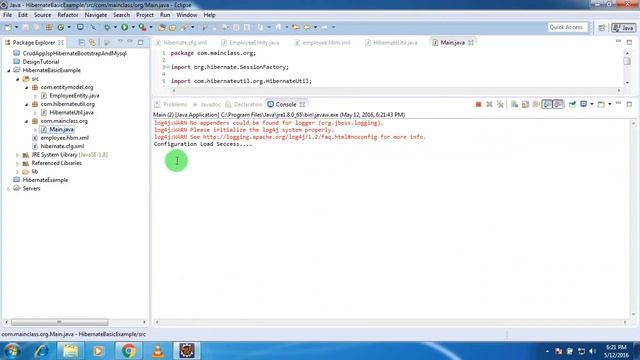Open the Refactor menu
Image resolution: width=640 pixels, height=360 pixels.
68,15
